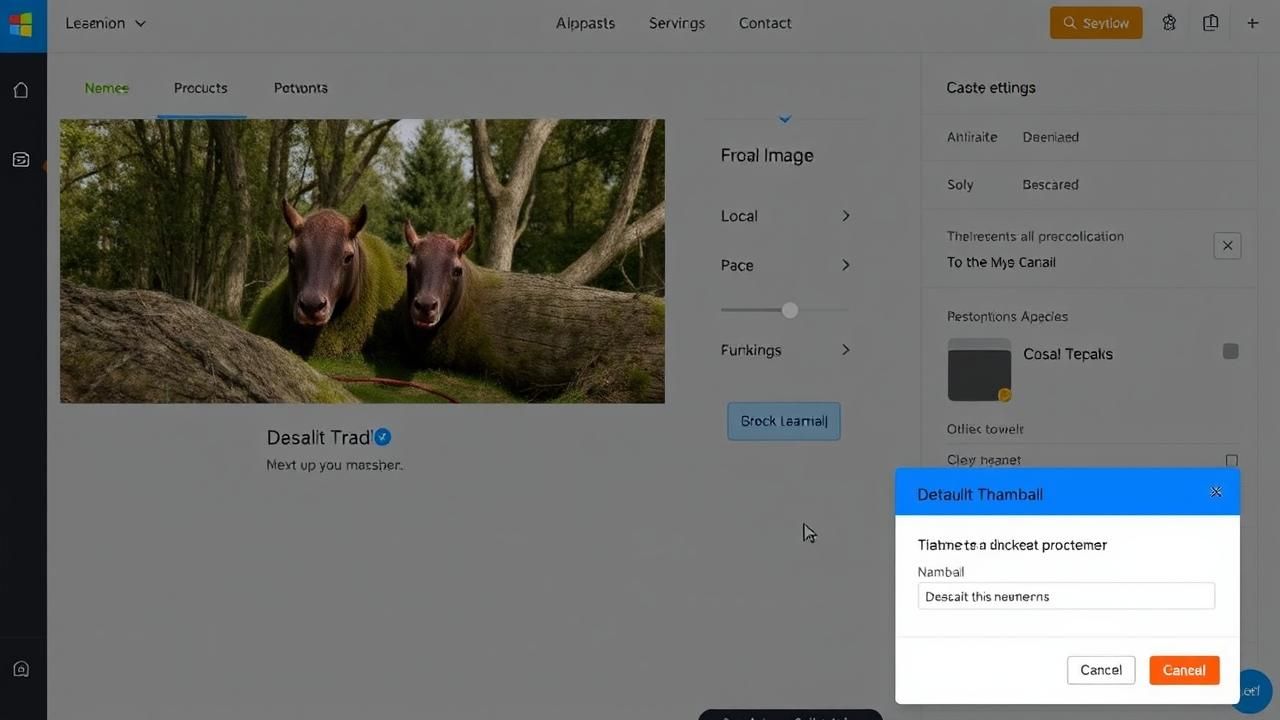This screenshot has width=1280, height=720.
Task: Switch to the Proucts tab
Action: (200, 88)
